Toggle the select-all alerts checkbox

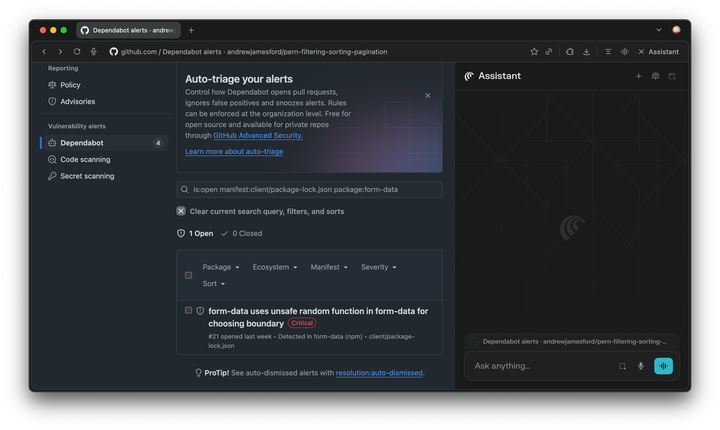[188, 275]
